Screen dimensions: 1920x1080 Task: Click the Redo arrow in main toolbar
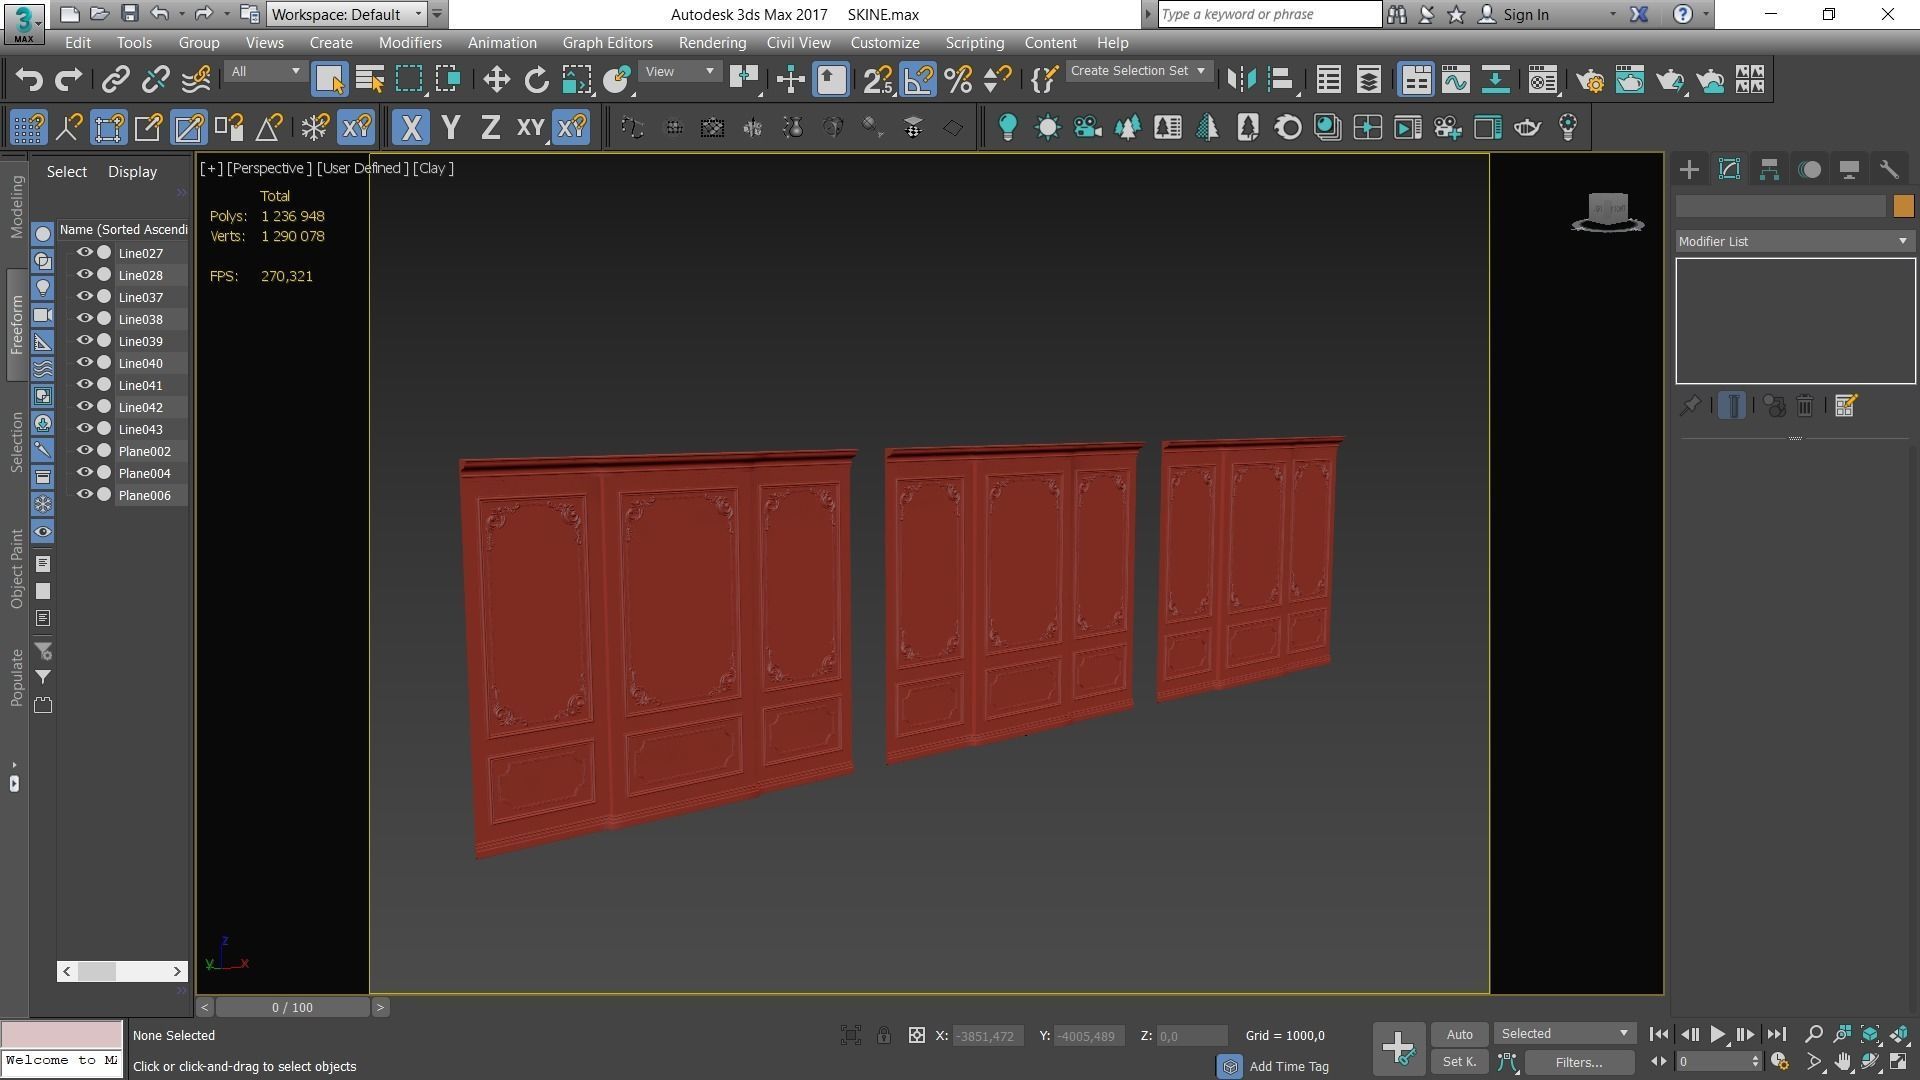pyautogui.click(x=68, y=80)
